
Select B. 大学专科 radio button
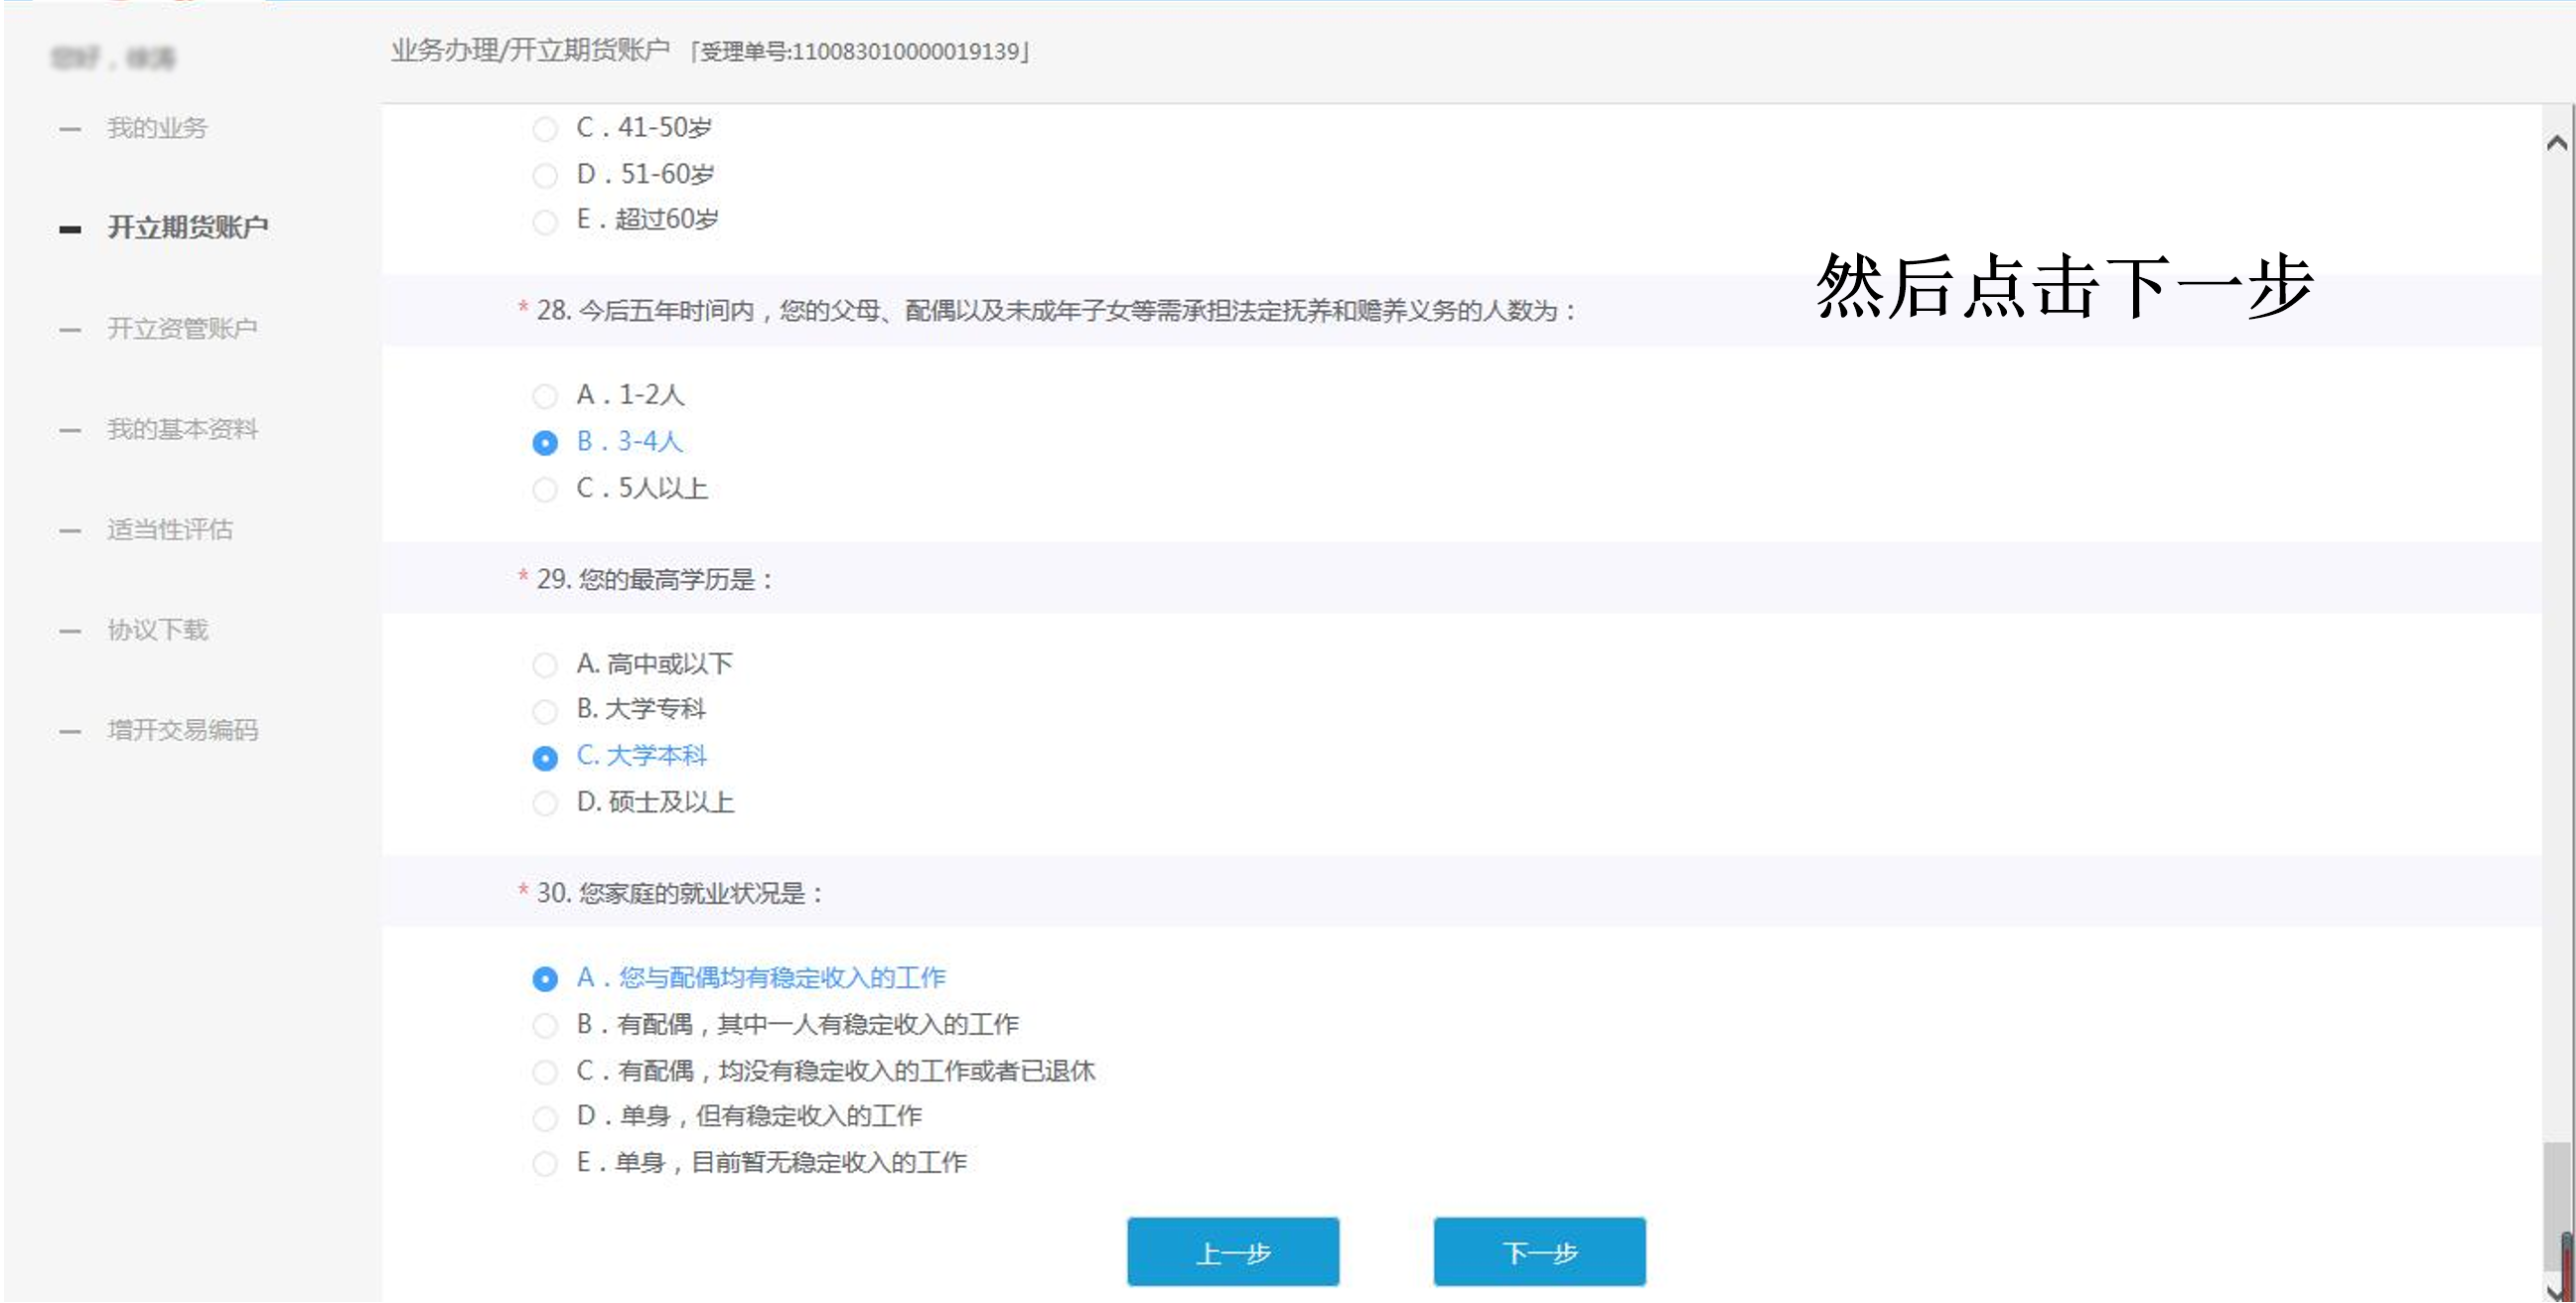point(545,711)
